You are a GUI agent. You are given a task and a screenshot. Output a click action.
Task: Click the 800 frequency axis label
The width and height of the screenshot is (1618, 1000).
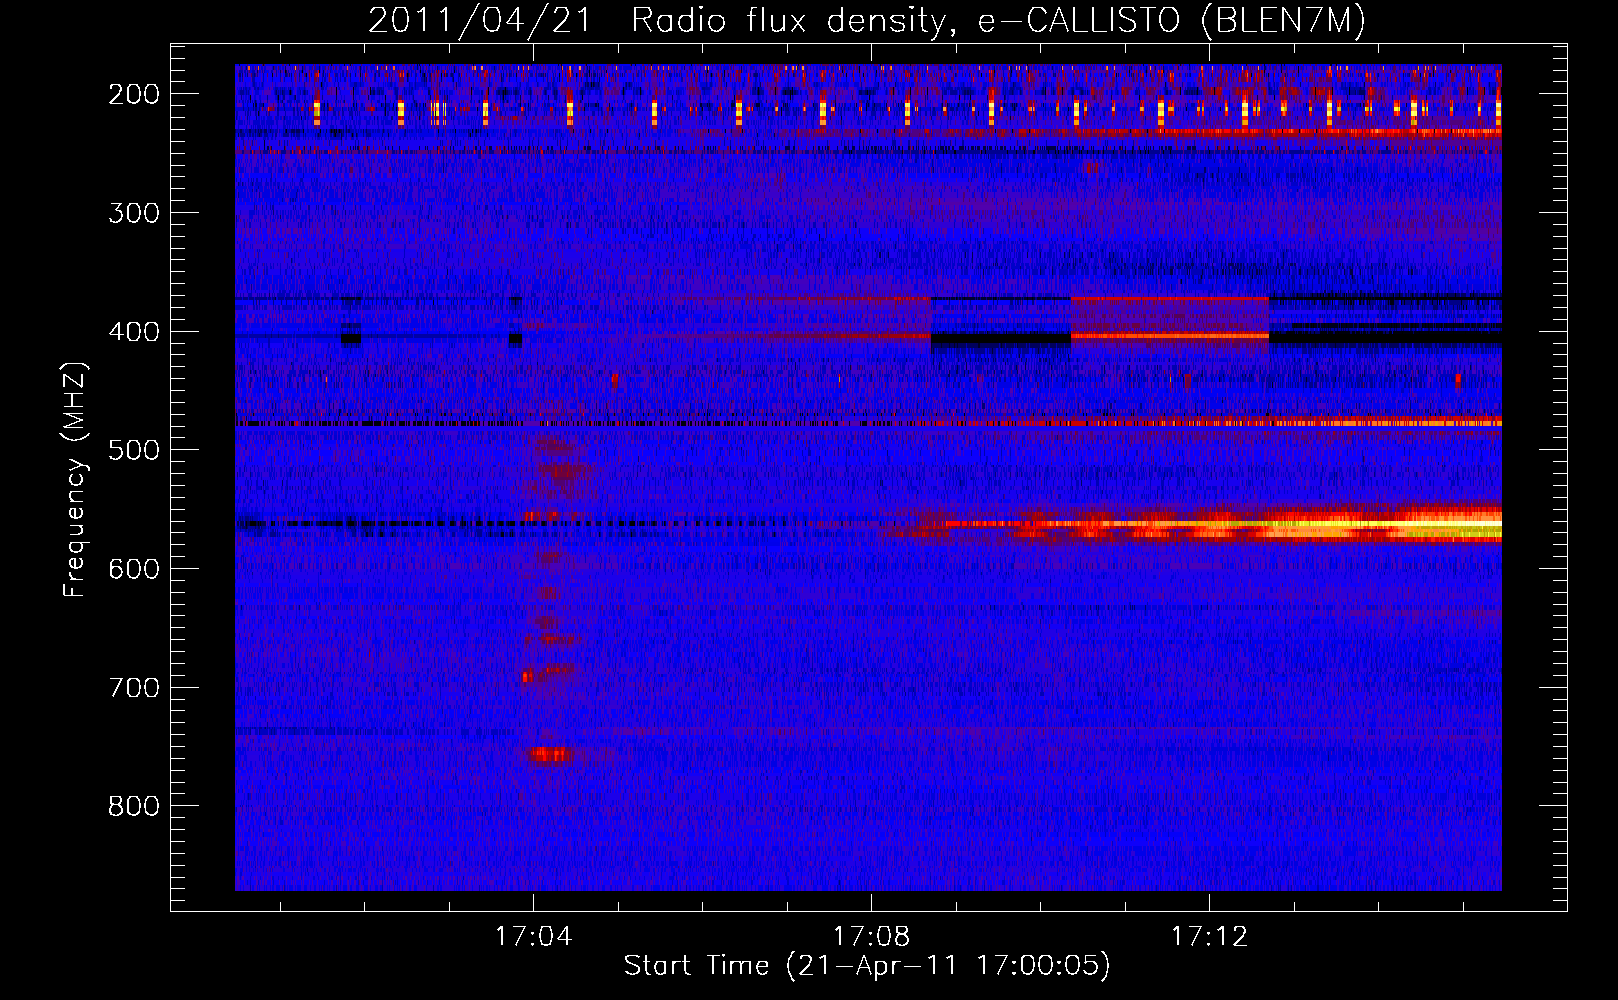tap(134, 807)
